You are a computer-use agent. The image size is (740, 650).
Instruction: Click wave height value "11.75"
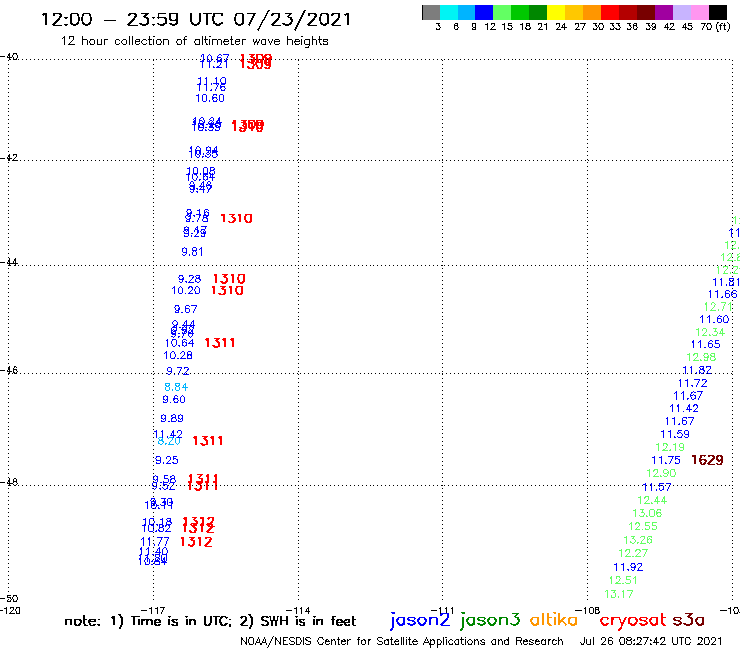(666, 460)
